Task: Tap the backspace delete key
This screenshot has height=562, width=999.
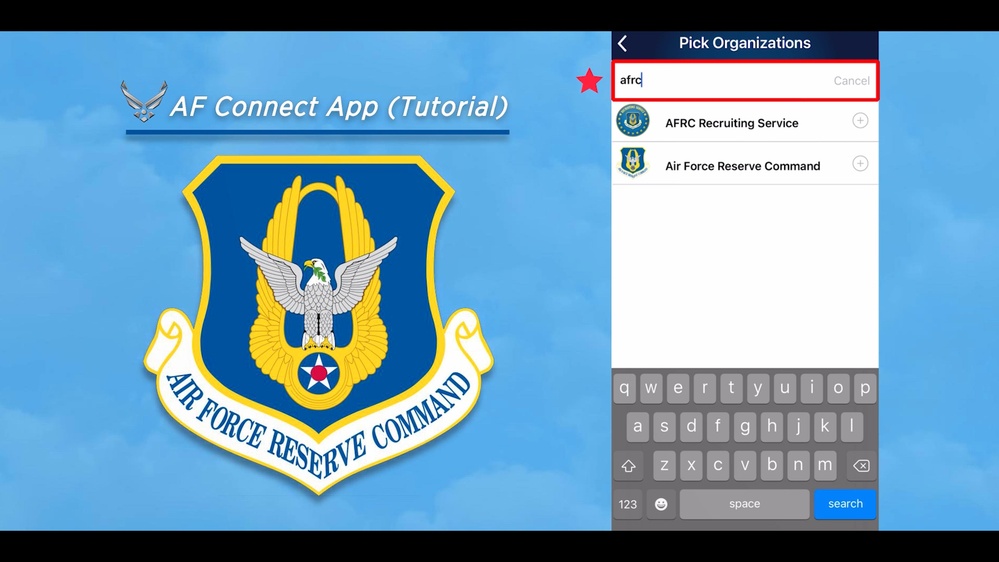Action: coord(861,466)
